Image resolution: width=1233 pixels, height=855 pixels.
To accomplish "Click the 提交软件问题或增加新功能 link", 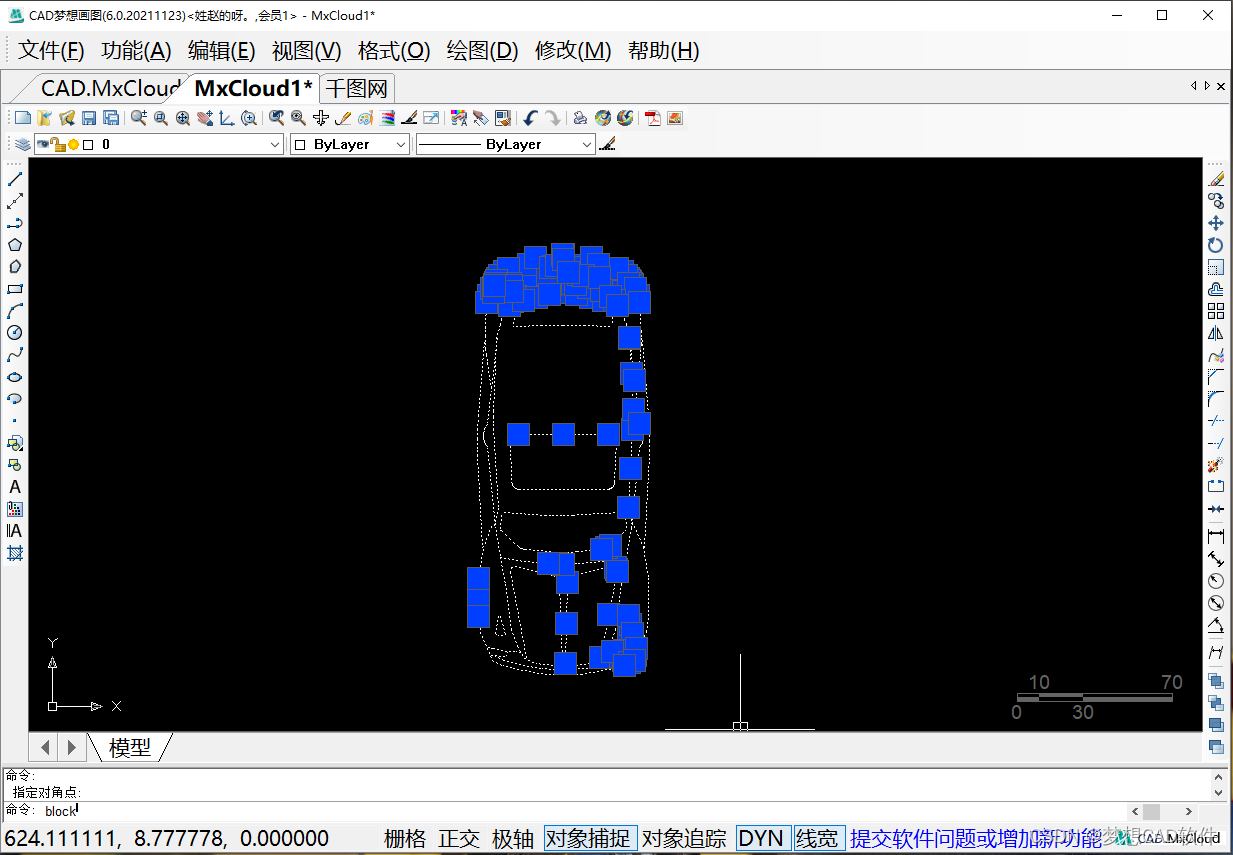I will tap(976, 839).
